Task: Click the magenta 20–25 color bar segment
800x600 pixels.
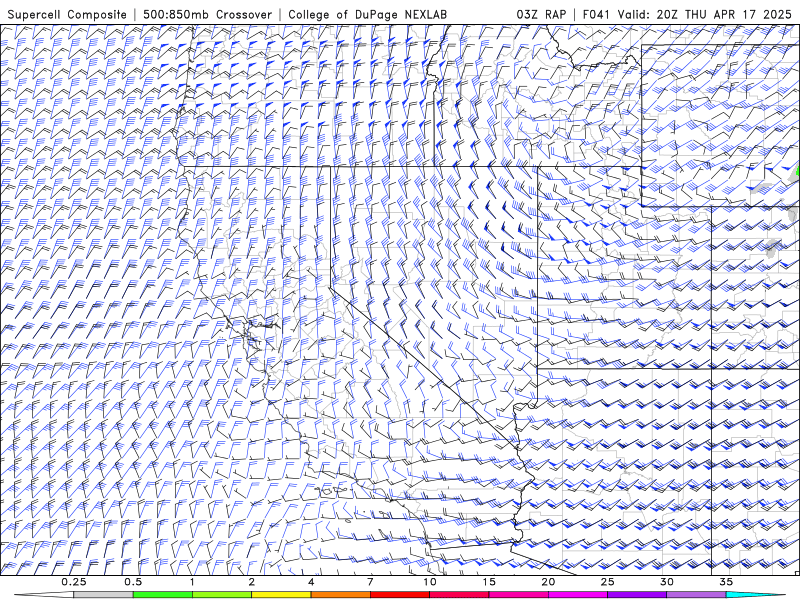Action: pos(578,595)
